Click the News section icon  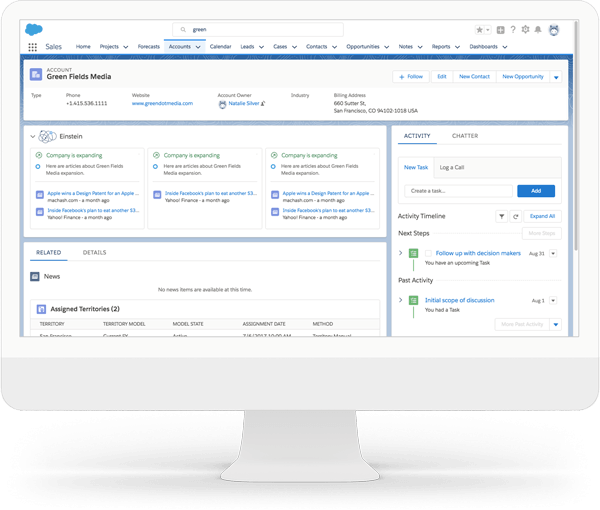(35, 276)
